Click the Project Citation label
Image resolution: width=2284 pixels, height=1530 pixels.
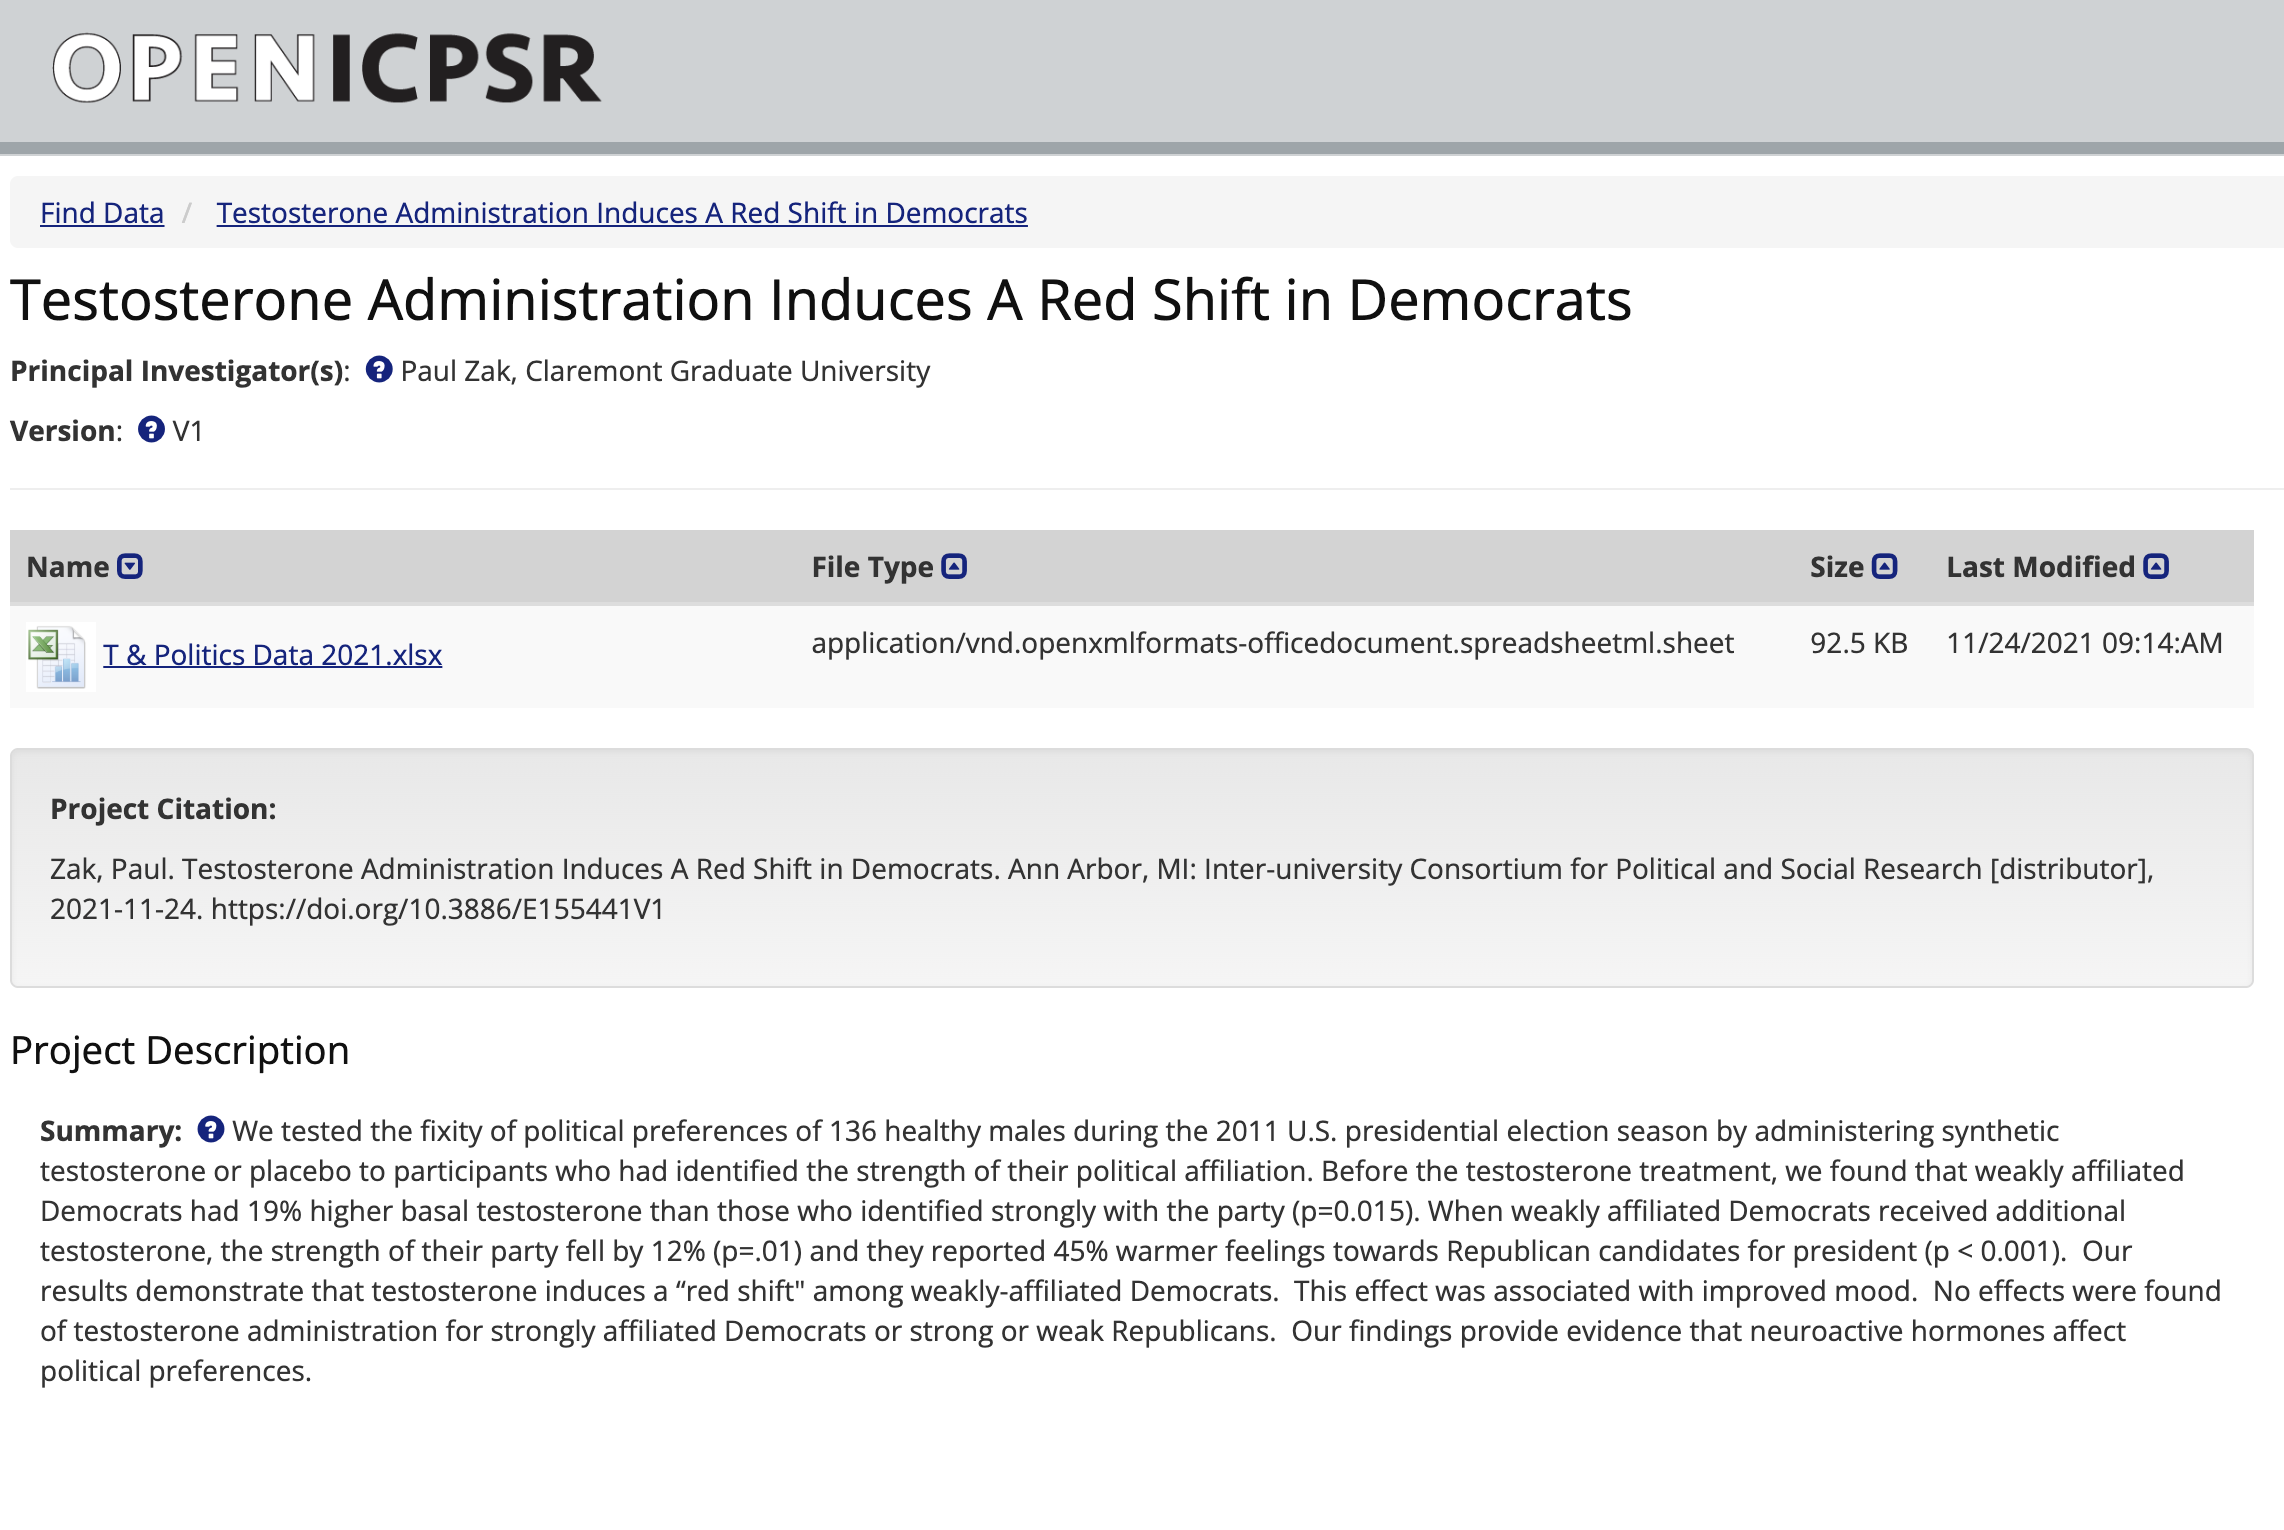coord(163,809)
